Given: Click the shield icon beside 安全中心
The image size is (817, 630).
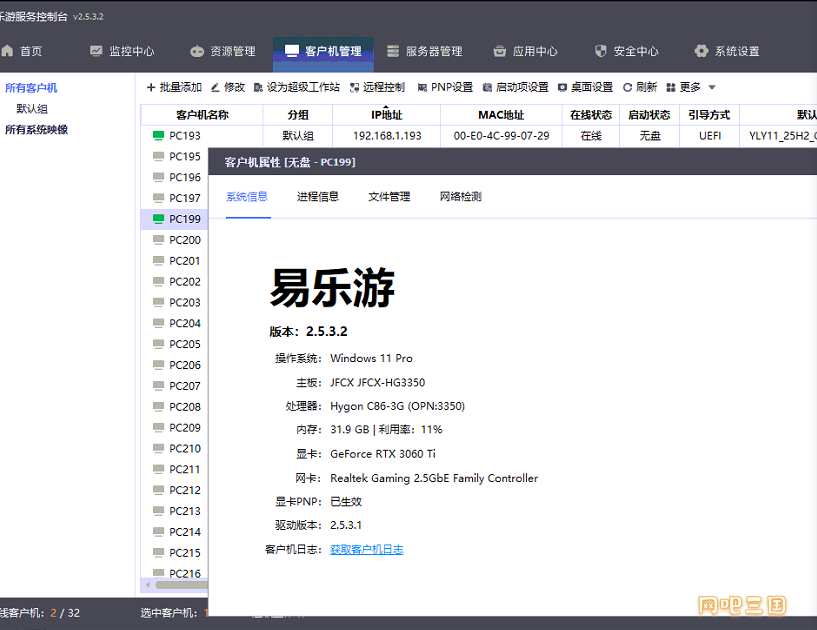Looking at the screenshot, I should tap(601, 51).
